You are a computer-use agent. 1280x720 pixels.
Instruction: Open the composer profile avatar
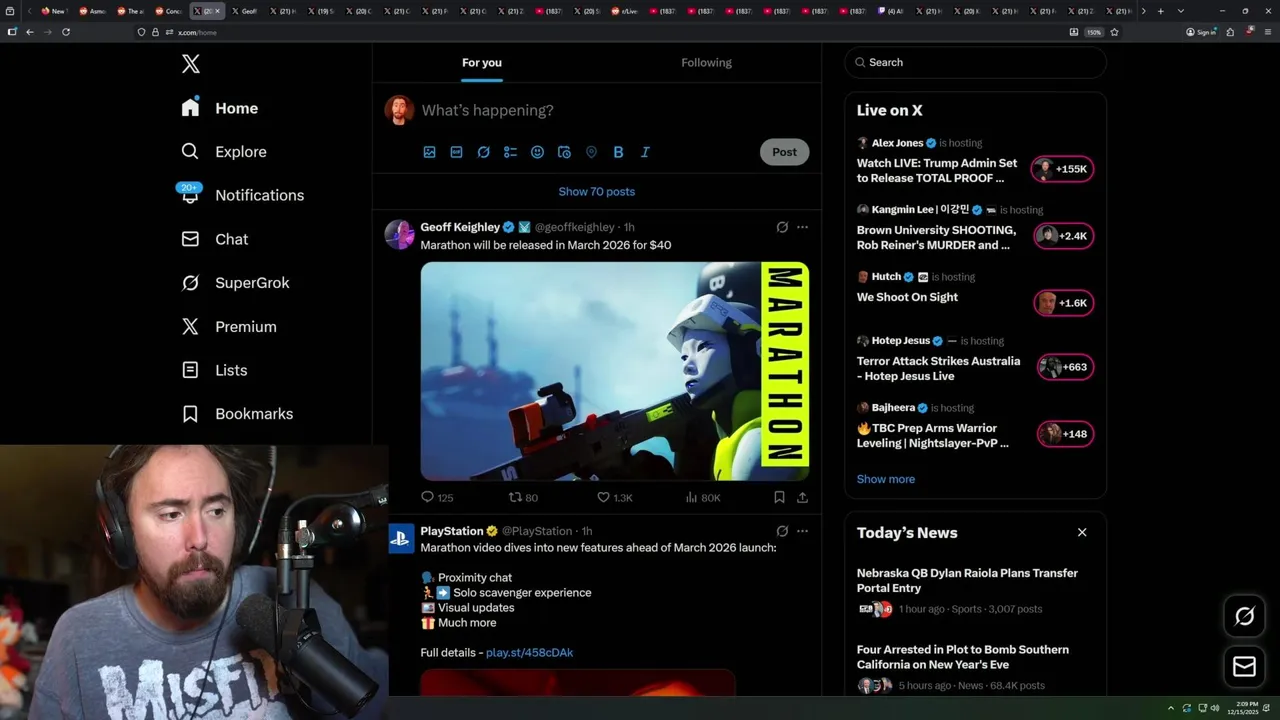click(399, 110)
